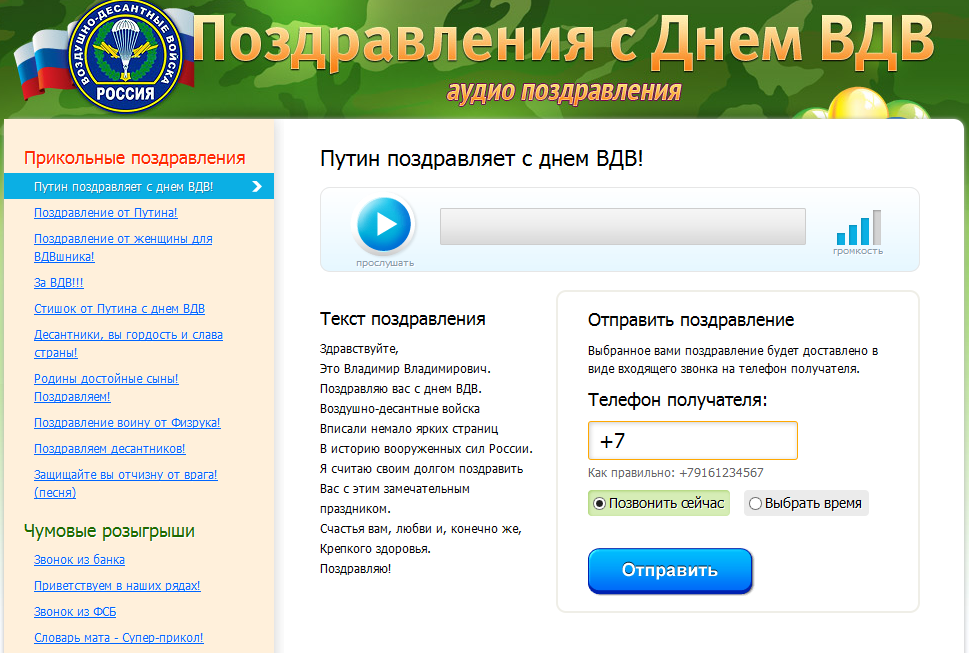Open 'Десантники, вы гордость и слава страны!' link
969x653 pixels.
coord(129,343)
